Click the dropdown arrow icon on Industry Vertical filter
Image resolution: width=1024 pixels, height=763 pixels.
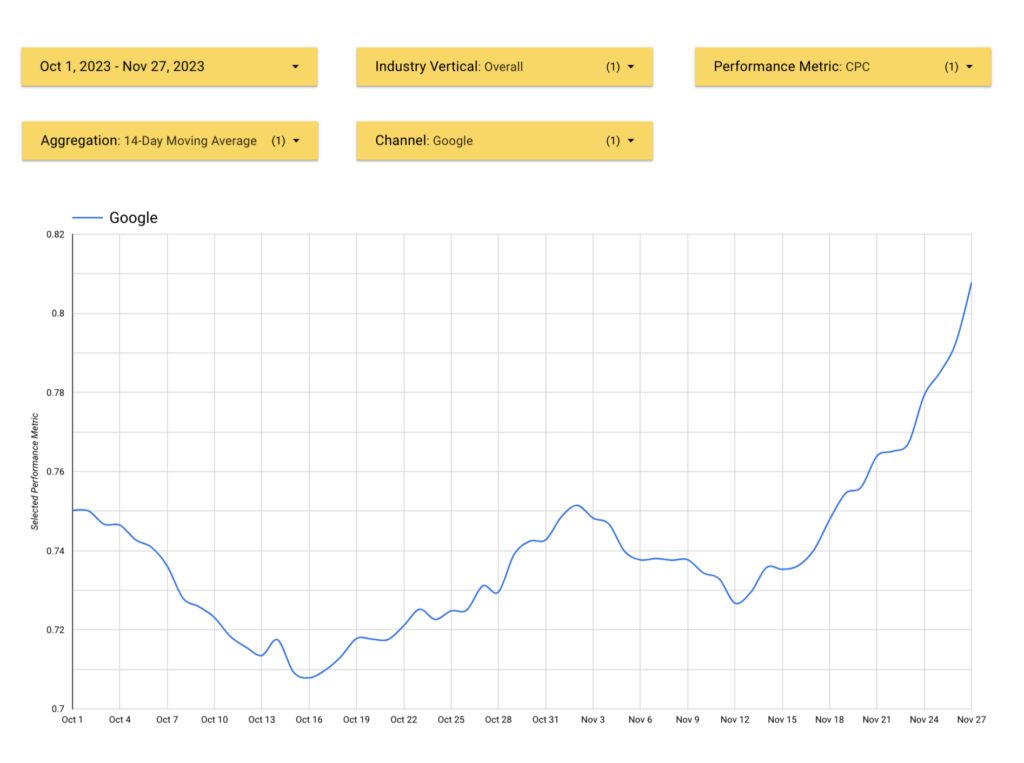point(629,66)
